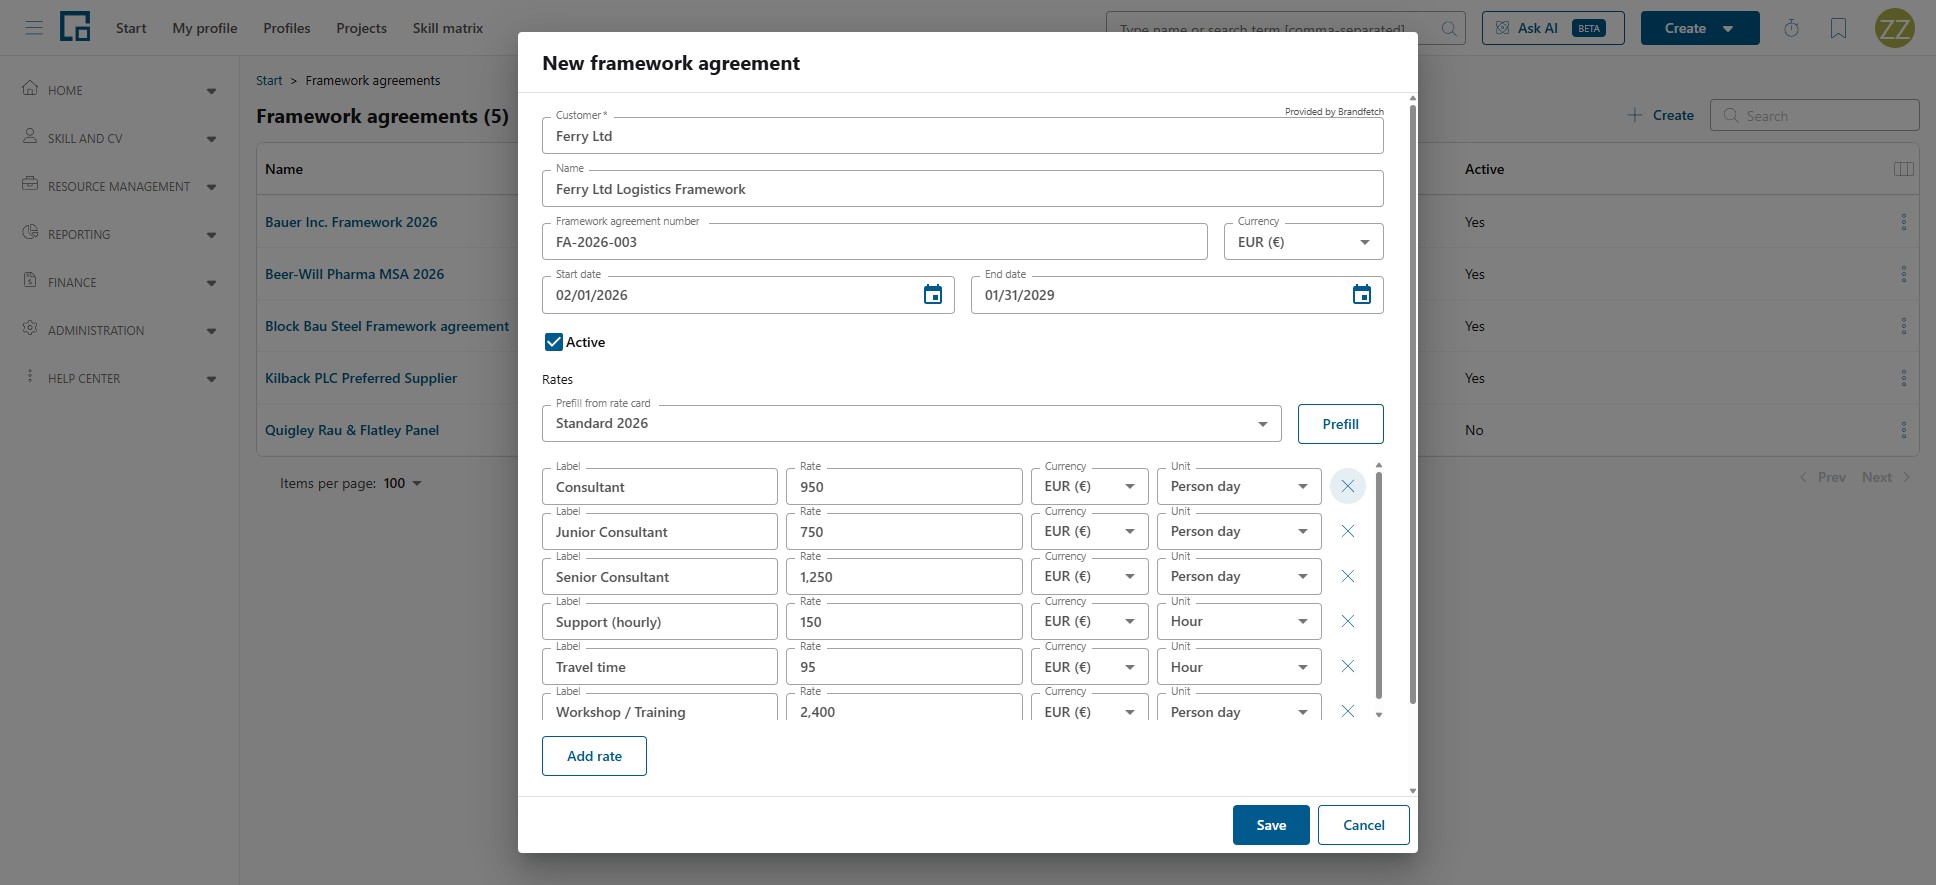Open the agreement Currency EUR dropdown

(1303, 242)
